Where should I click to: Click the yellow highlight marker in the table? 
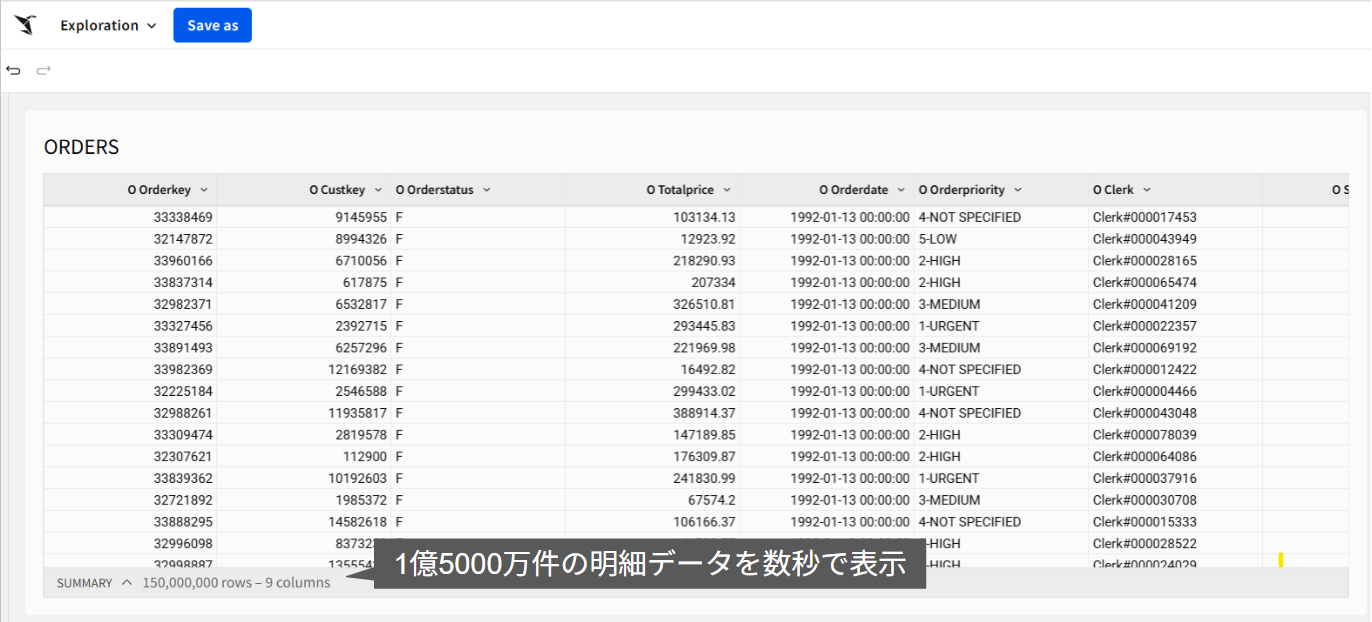(x=1283, y=562)
